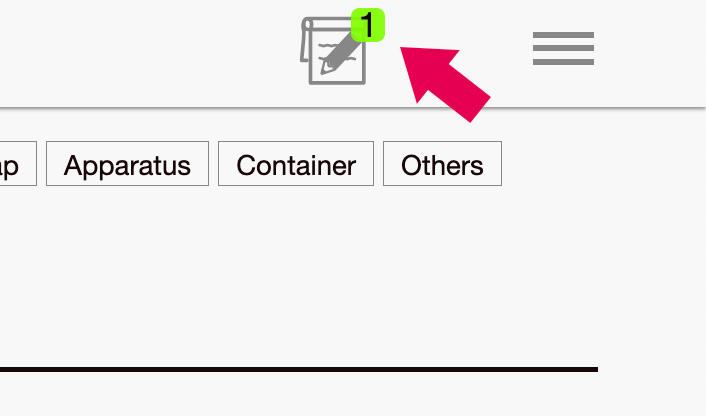
Task: Select the Apparatus category filter
Action: (x=127, y=163)
